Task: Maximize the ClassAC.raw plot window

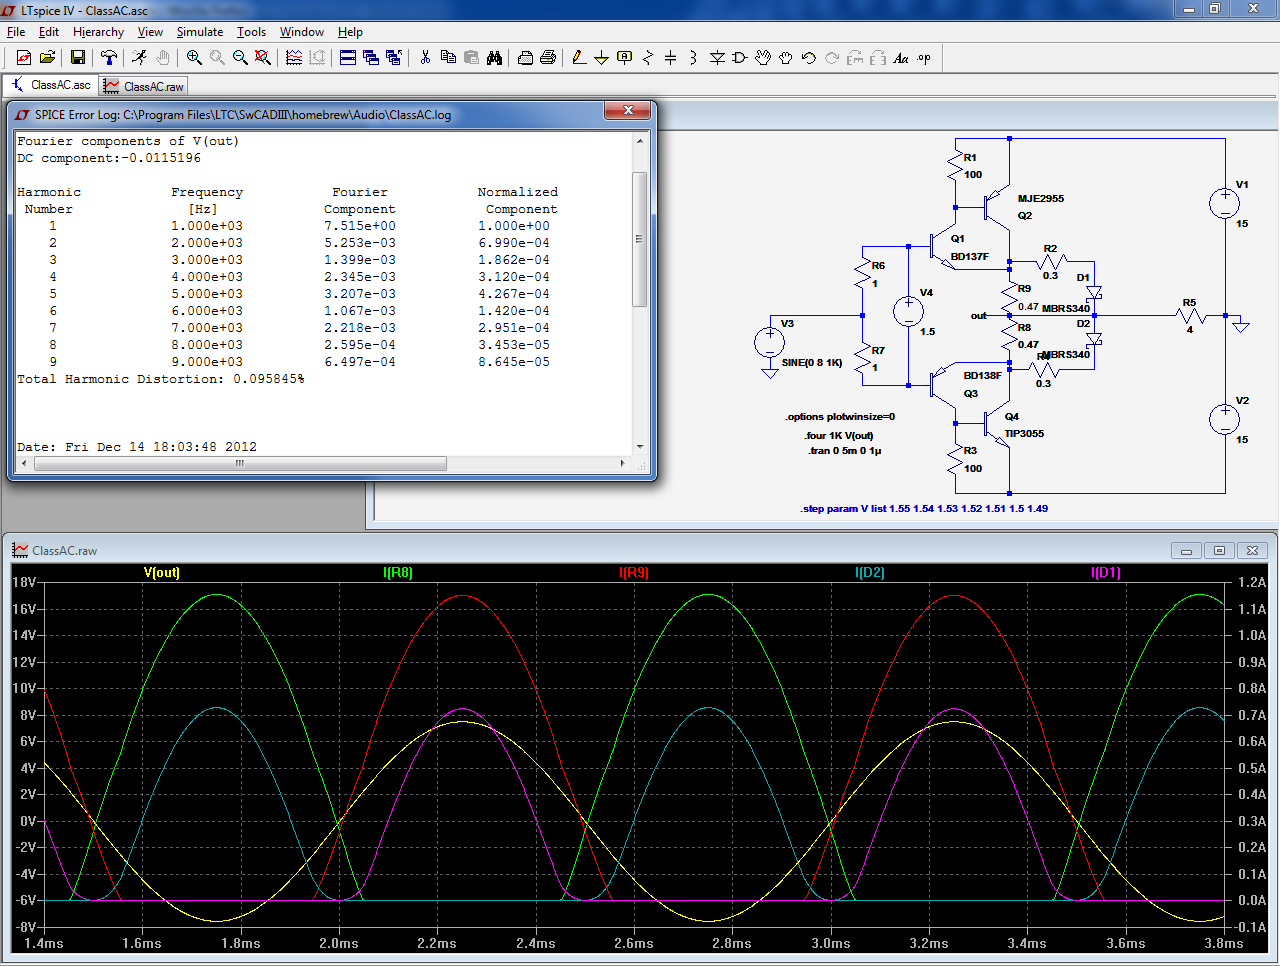Action: (1219, 550)
